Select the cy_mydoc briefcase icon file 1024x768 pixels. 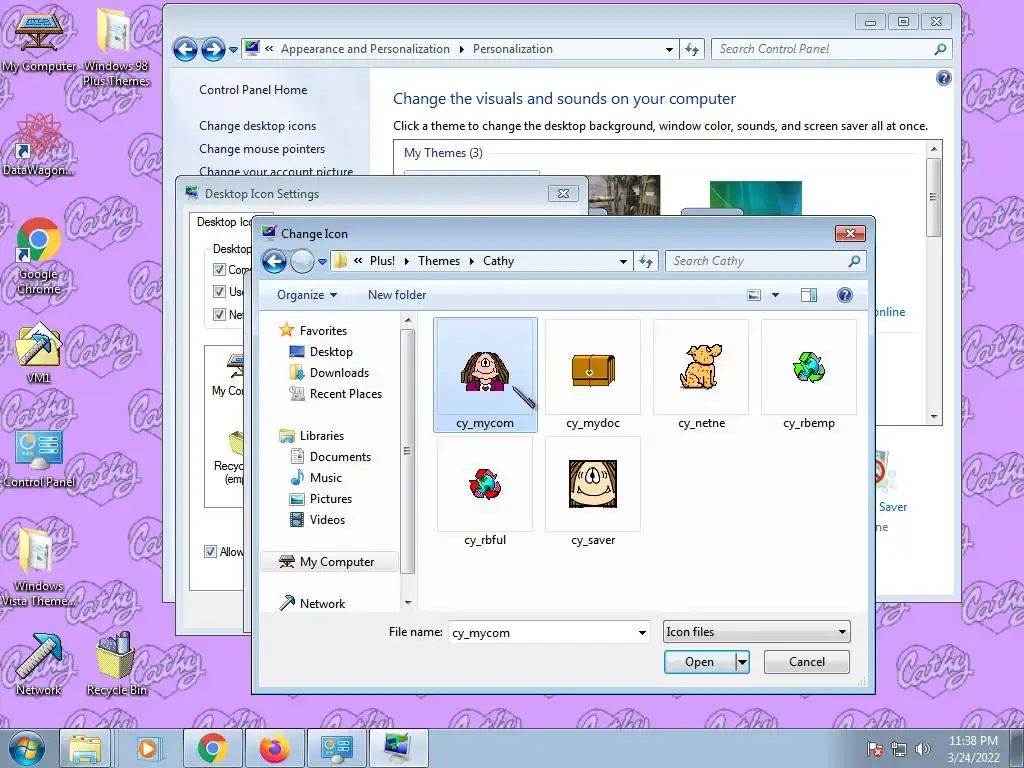(593, 375)
